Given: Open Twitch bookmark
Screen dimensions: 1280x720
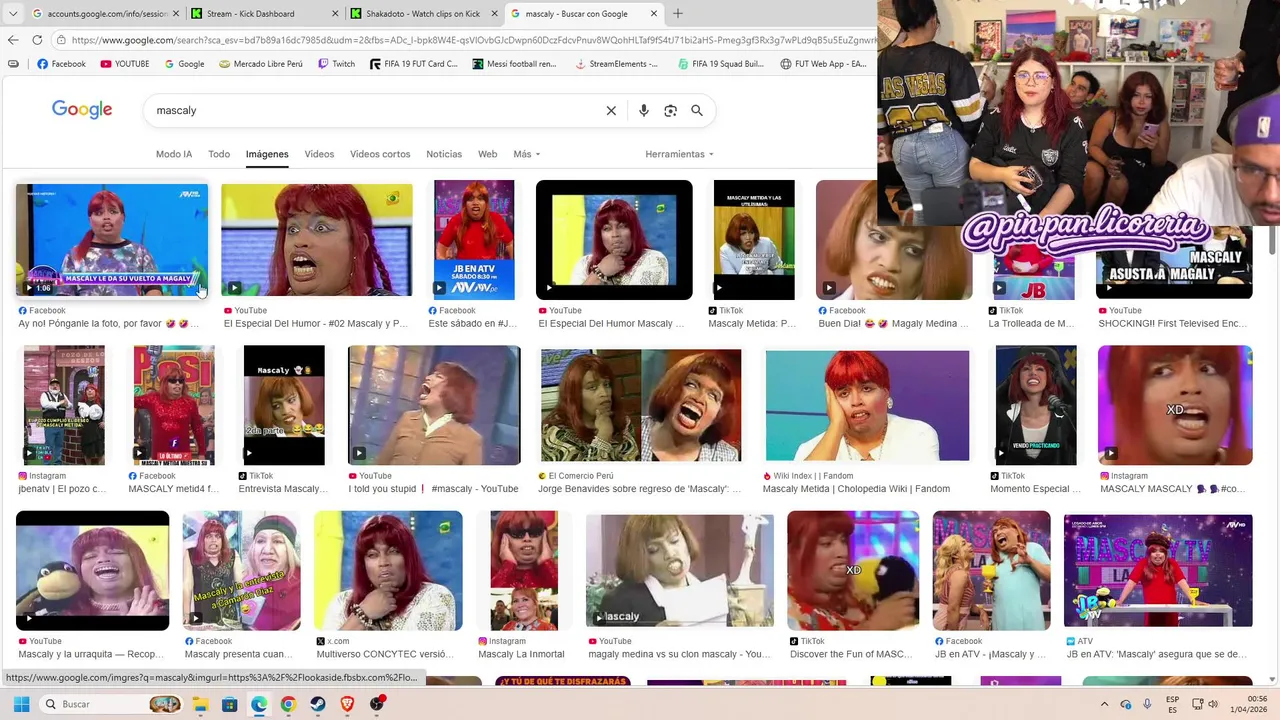Looking at the screenshot, I should [336, 64].
